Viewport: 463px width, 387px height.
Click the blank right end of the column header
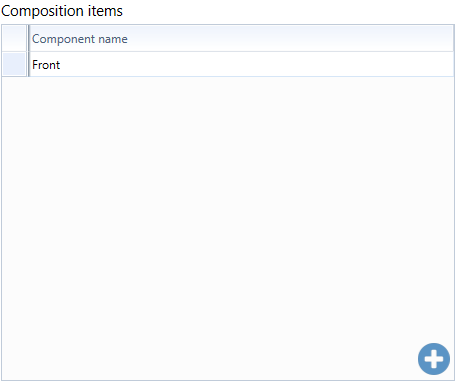367,39
